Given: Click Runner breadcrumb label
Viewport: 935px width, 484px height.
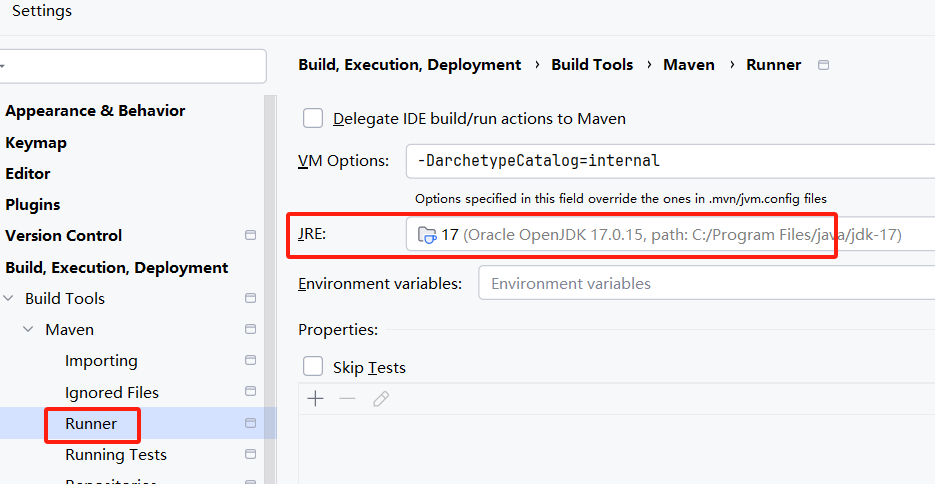Looking at the screenshot, I should [x=773, y=65].
